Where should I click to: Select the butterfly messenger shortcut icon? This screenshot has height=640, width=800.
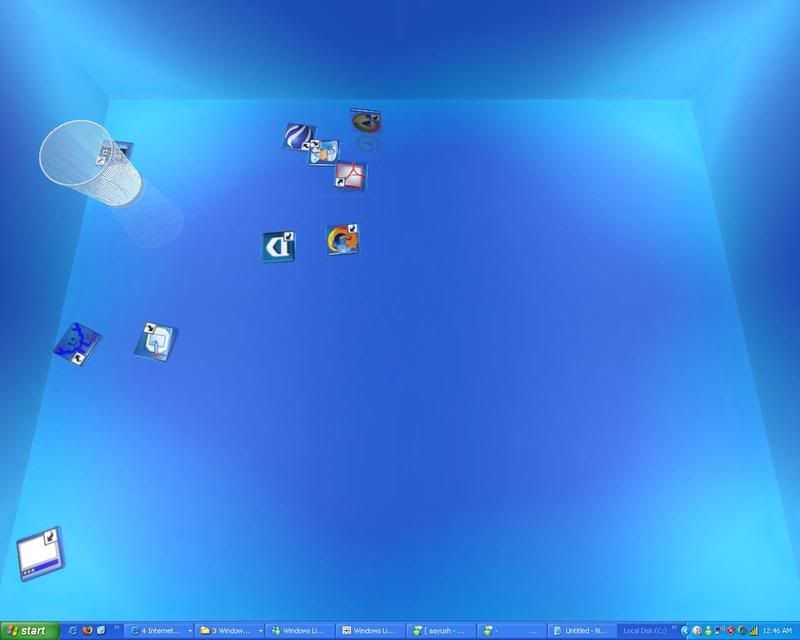pyautogui.click(x=323, y=152)
